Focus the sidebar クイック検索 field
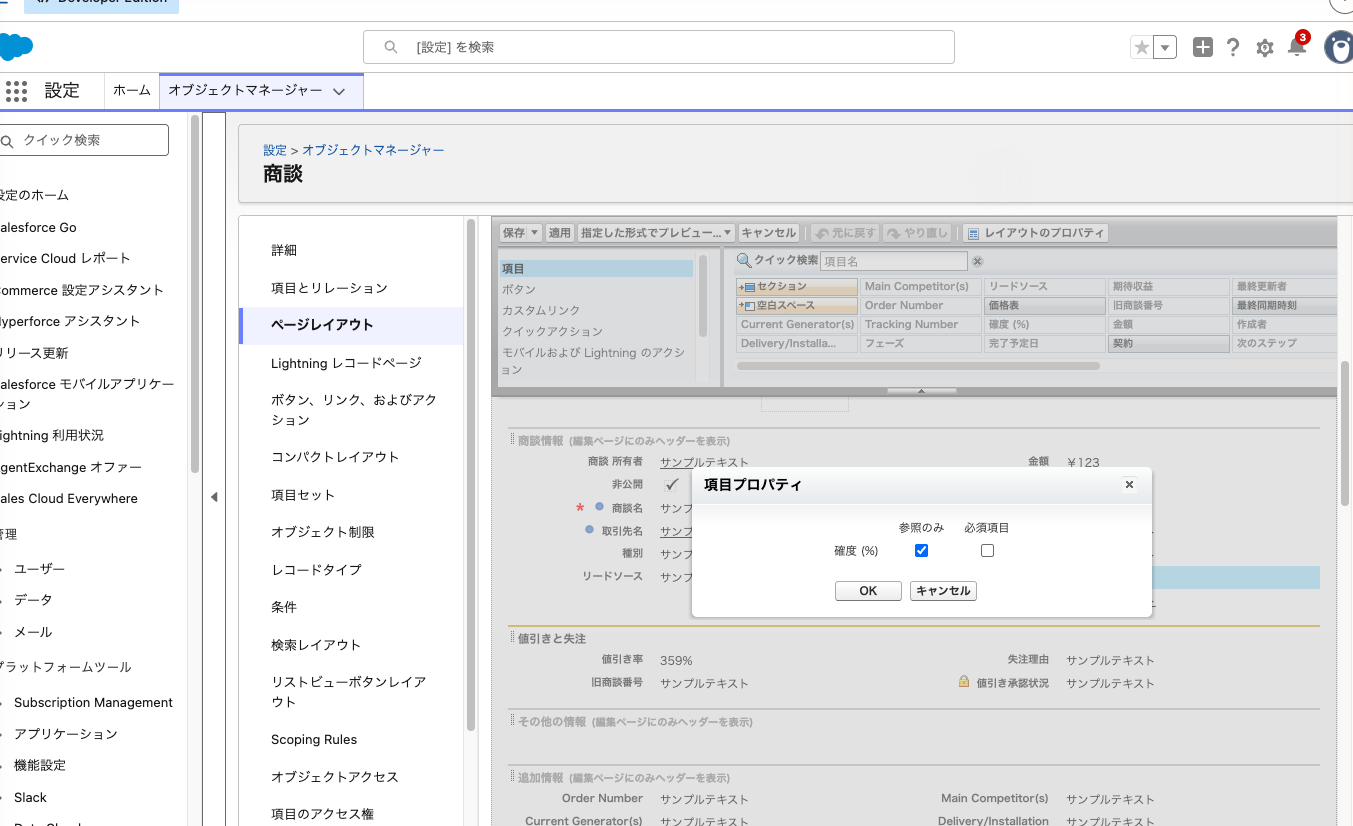Screen dimensions: 1353x826 pos(84,140)
